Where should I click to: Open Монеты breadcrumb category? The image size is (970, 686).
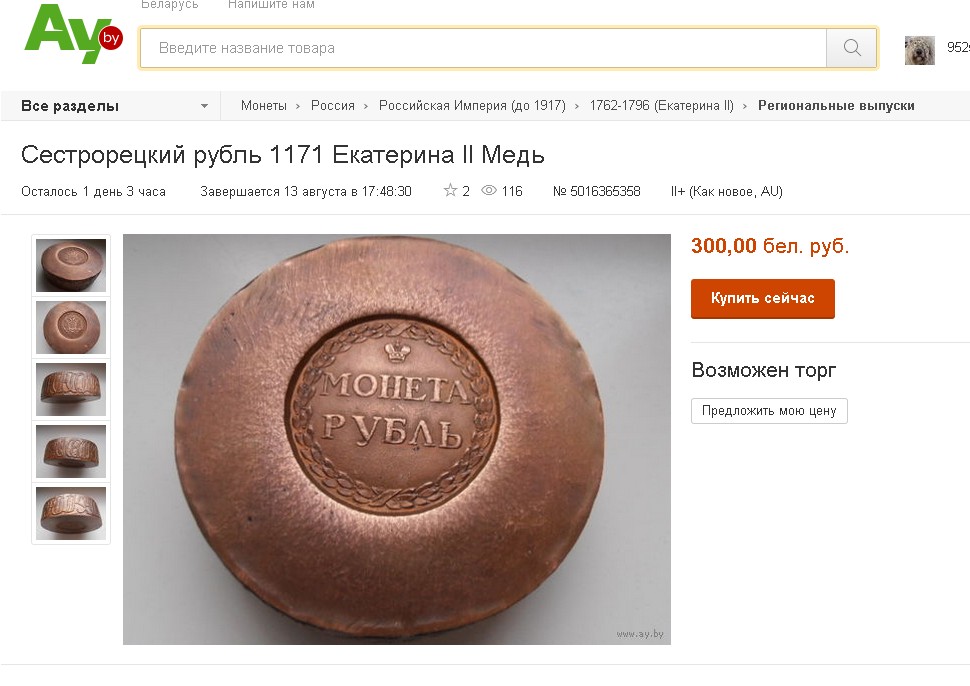(264, 106)
